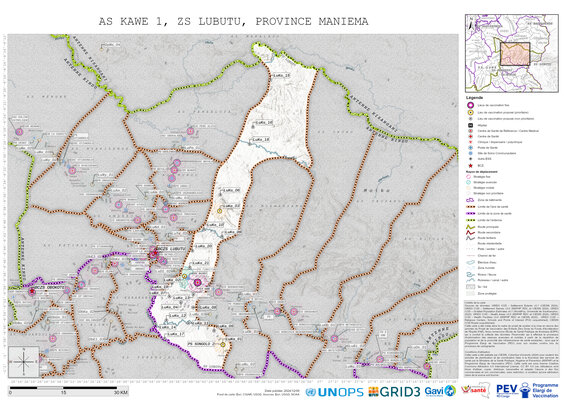Image resolution: width=566 pixels, height=400 pixels.
Task: Click the Clinique / dispensaire legend icon
Action: pos(470,142)
